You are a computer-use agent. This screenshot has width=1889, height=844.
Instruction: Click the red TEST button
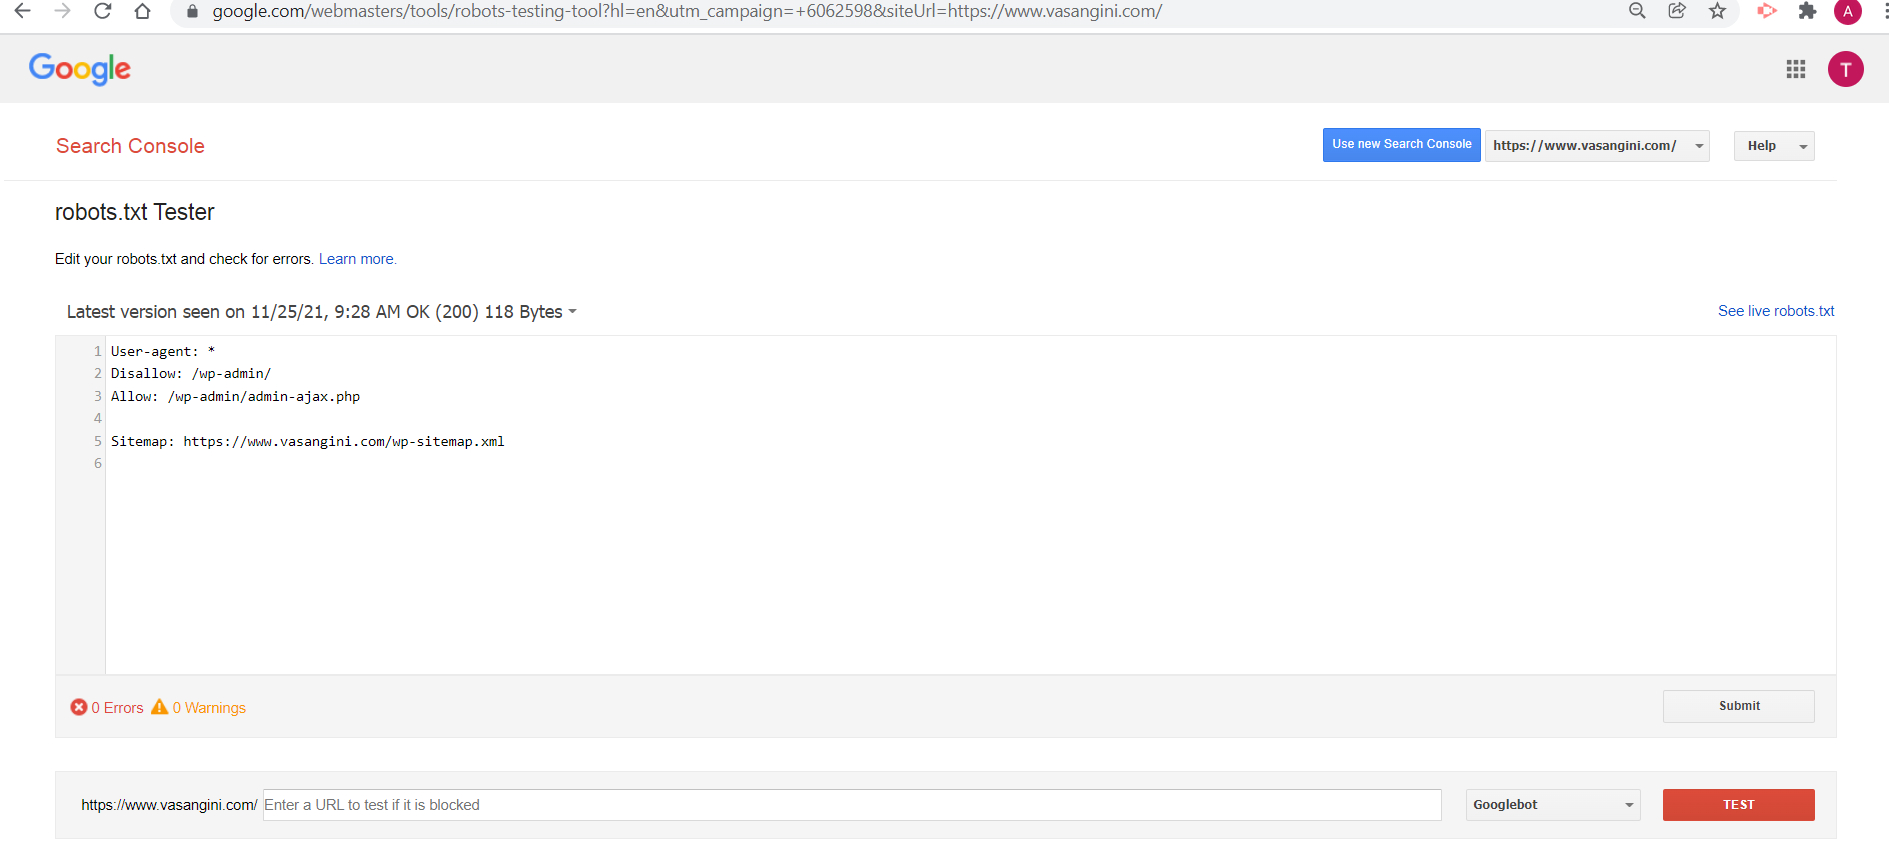tap(1739, 805)
